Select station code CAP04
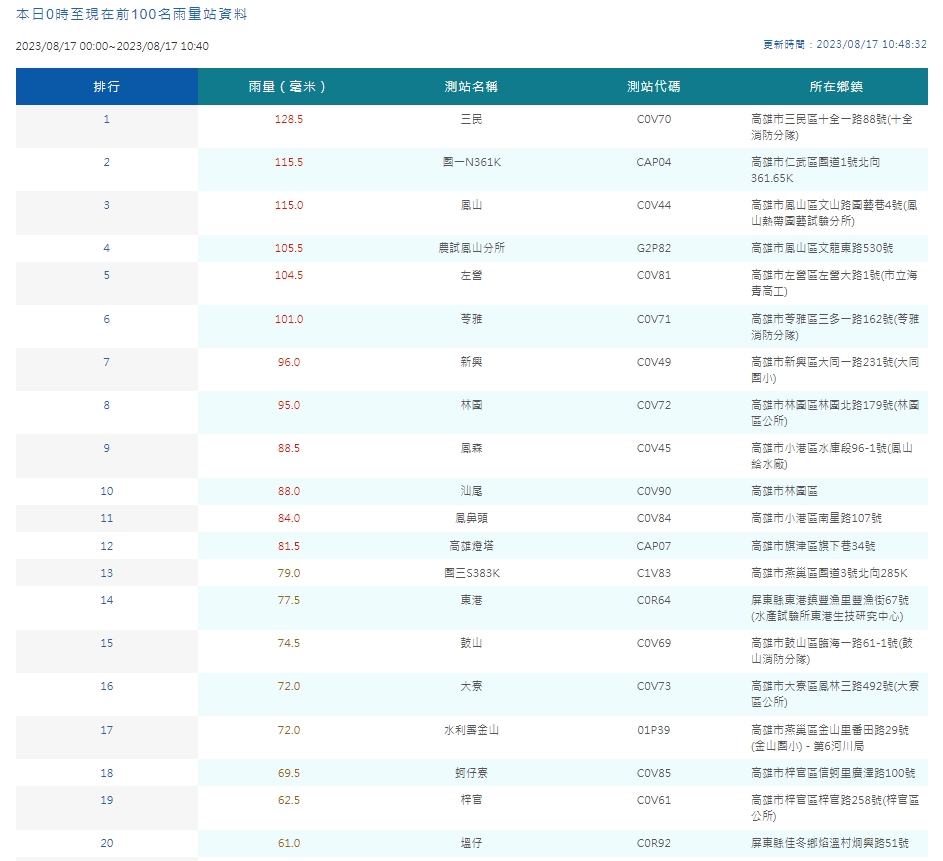 click(654, 162)
